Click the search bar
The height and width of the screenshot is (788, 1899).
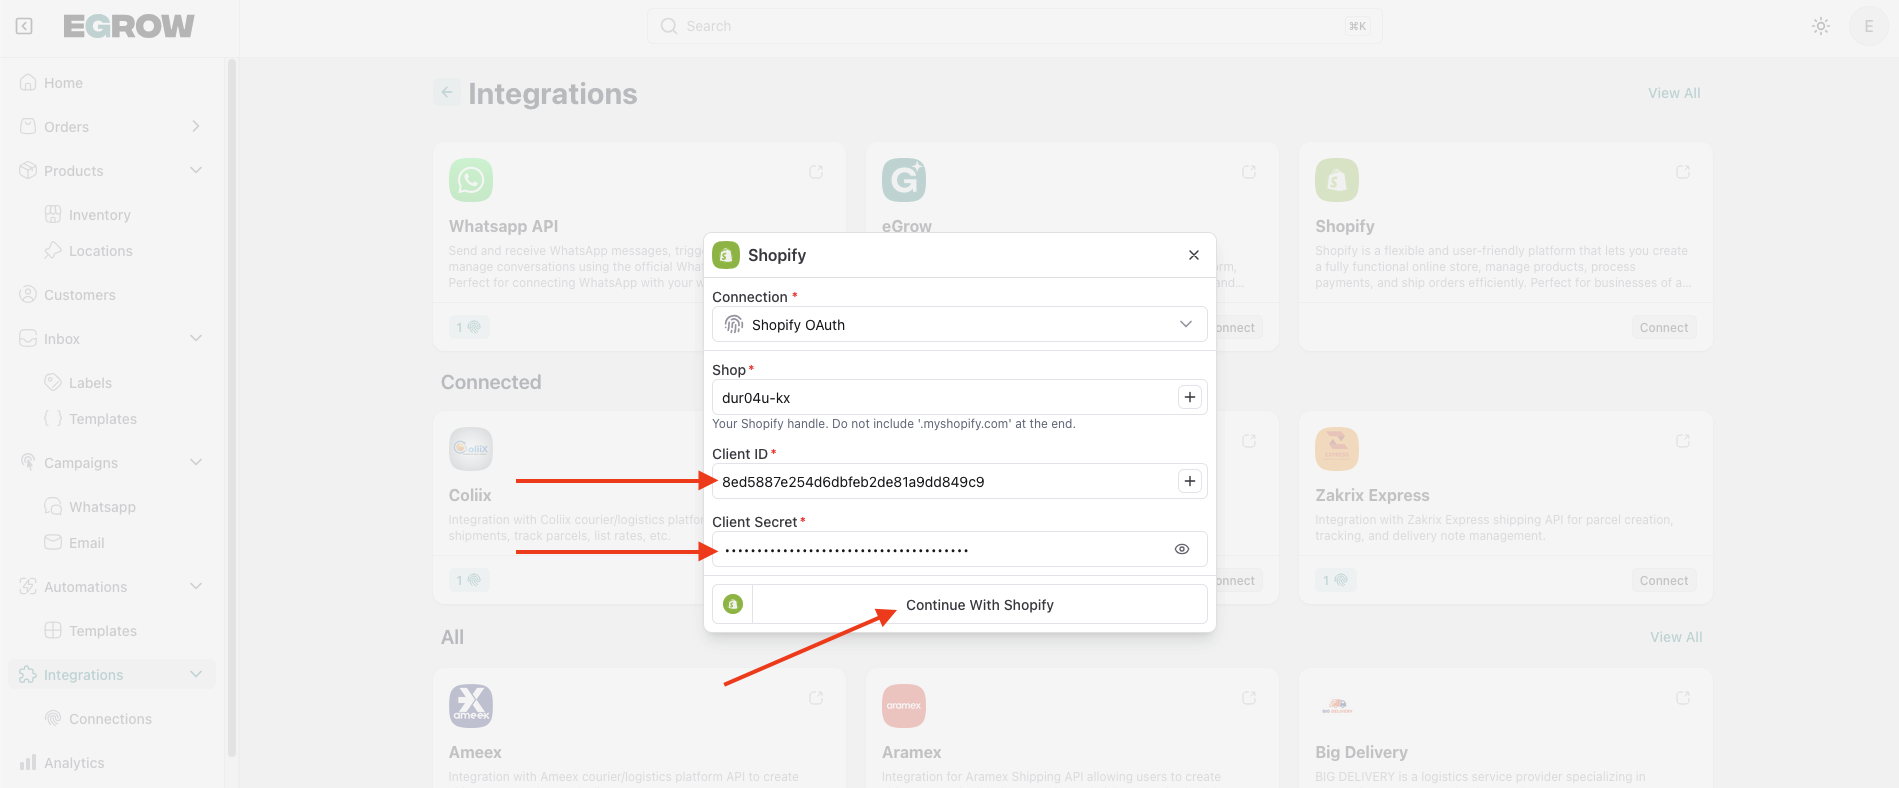(x=1014, y=26)
